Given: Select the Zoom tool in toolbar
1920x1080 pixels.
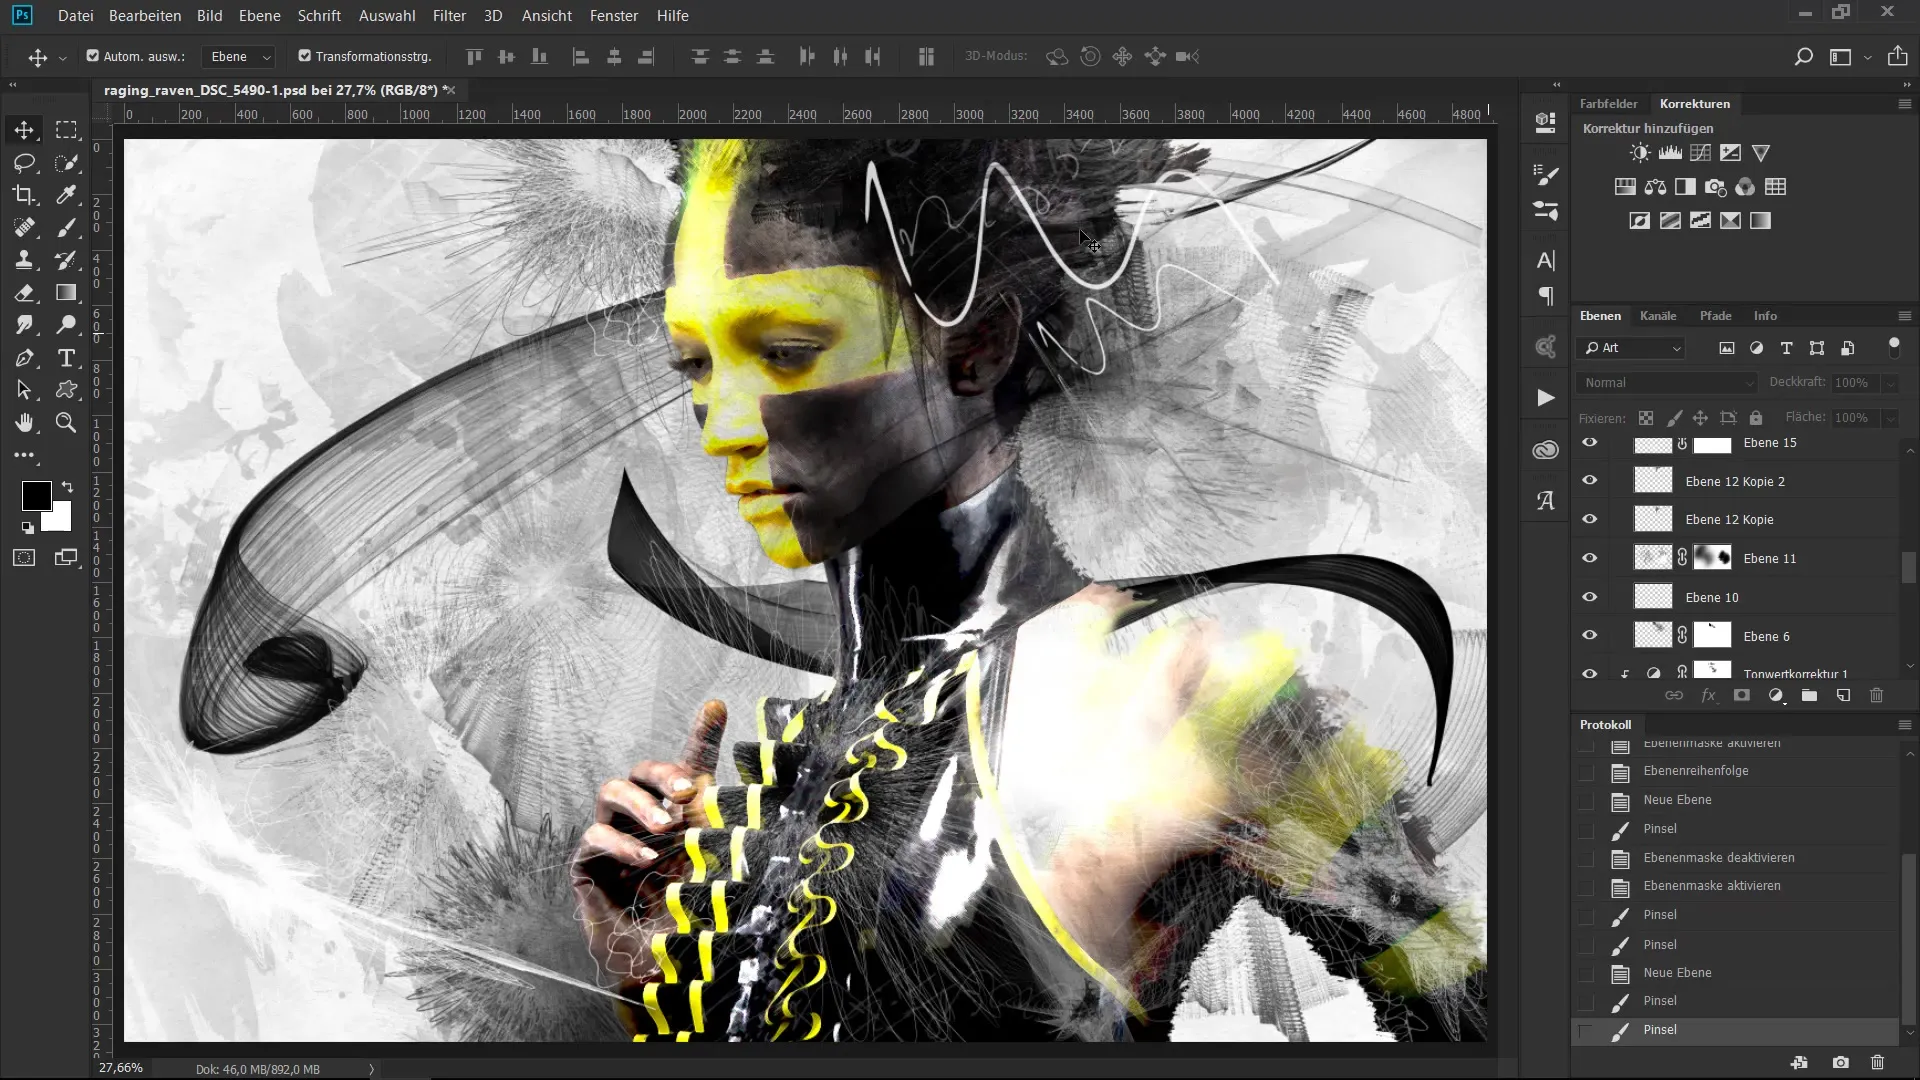Looking at the screenshot, I should (66, 423).
